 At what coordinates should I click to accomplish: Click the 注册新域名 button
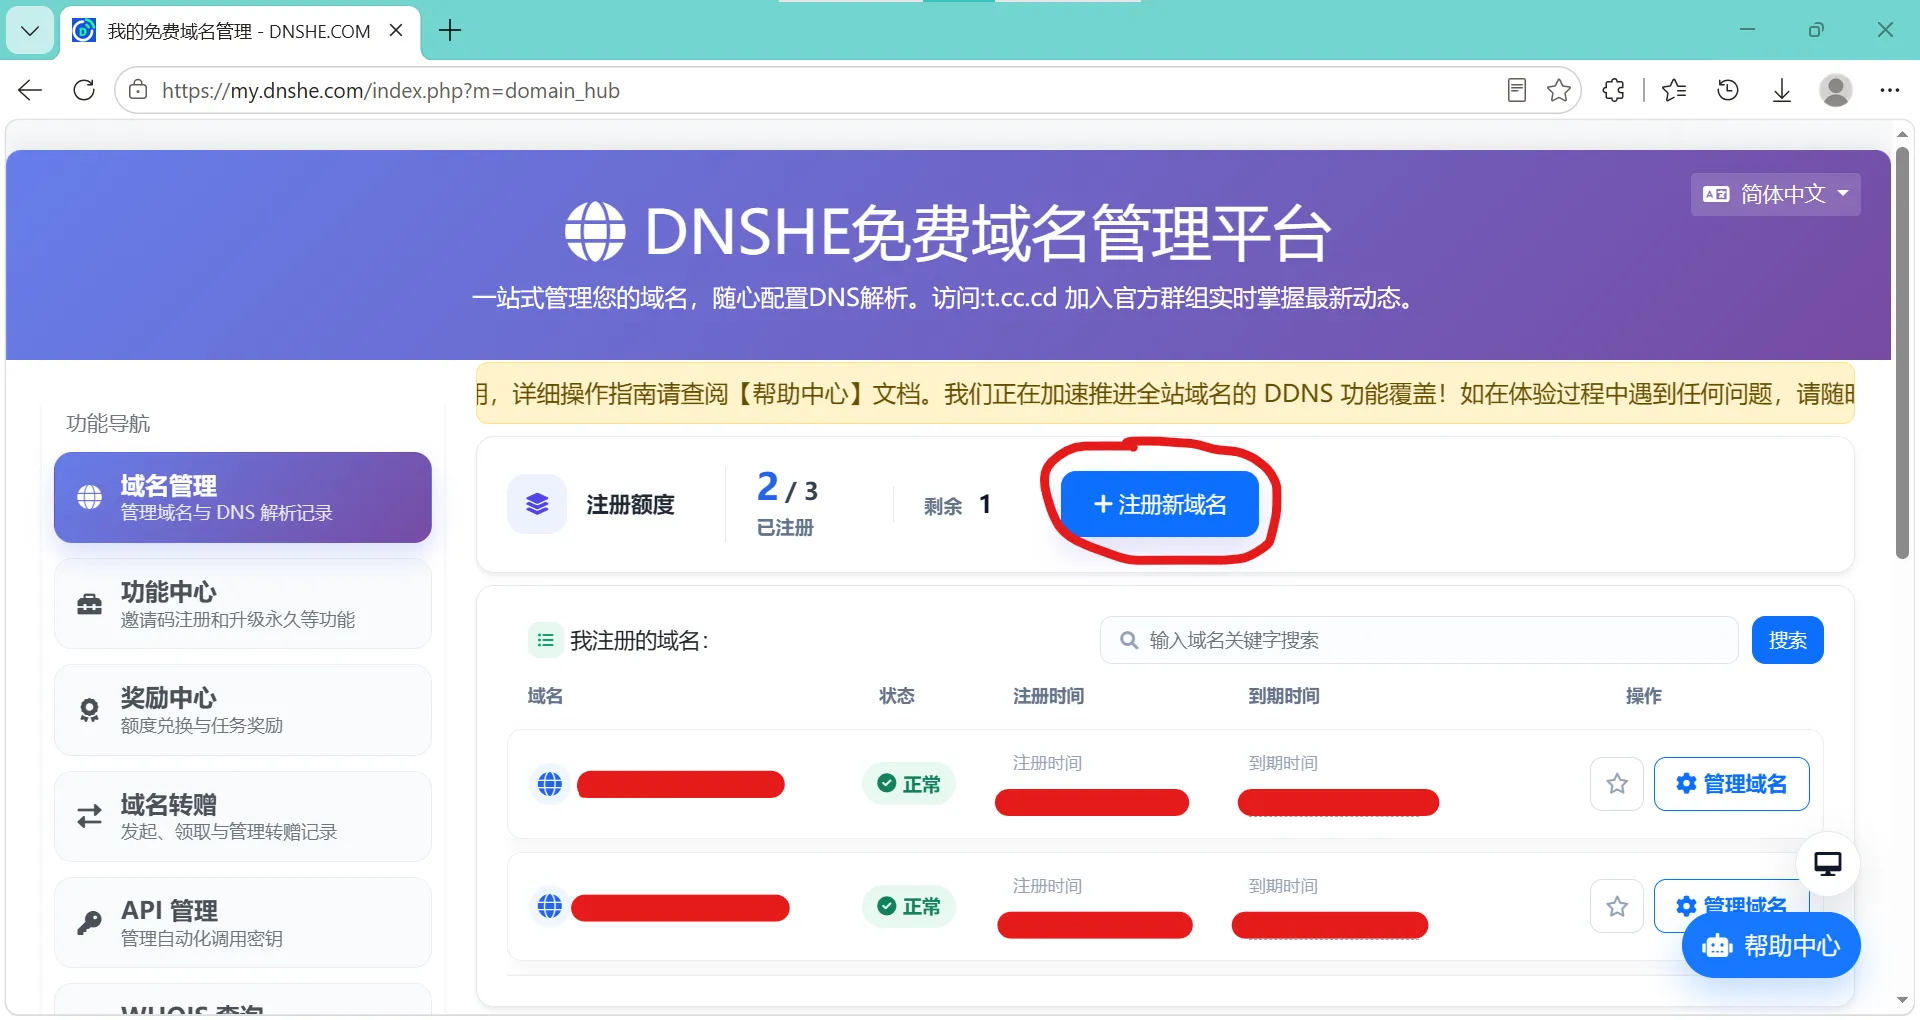point(1160,504)
